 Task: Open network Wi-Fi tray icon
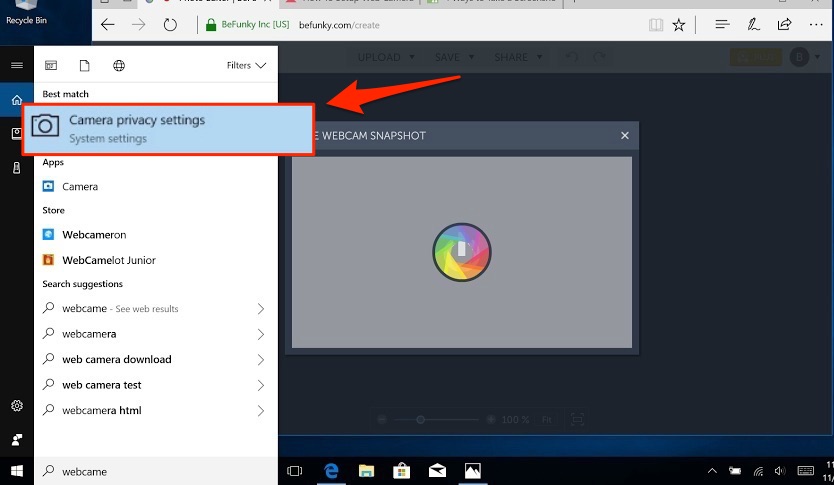[758, 471]
